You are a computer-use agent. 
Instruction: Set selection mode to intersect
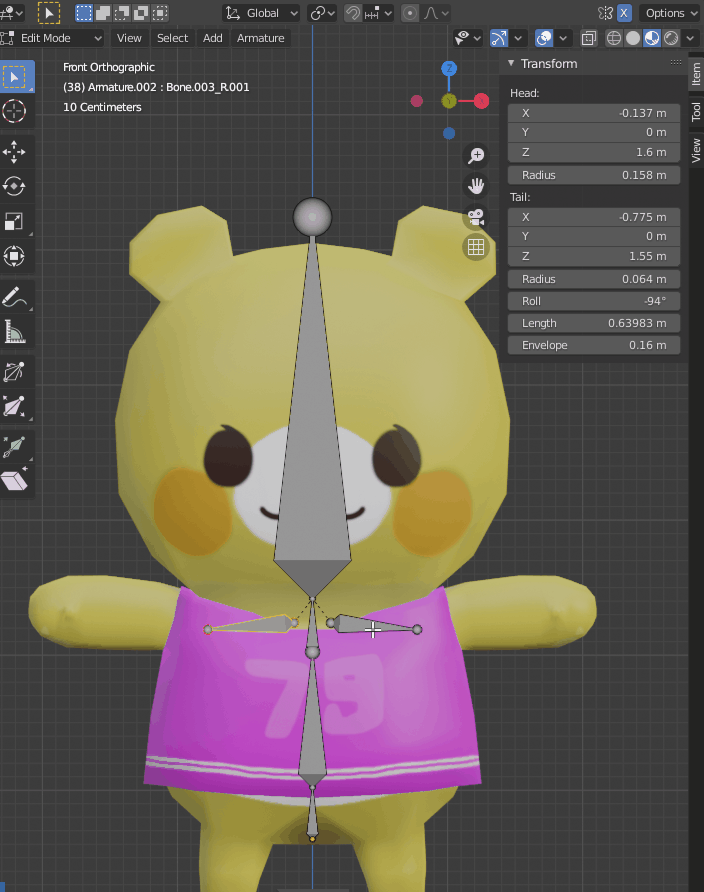pyautogui.click(x=160, y=13)
